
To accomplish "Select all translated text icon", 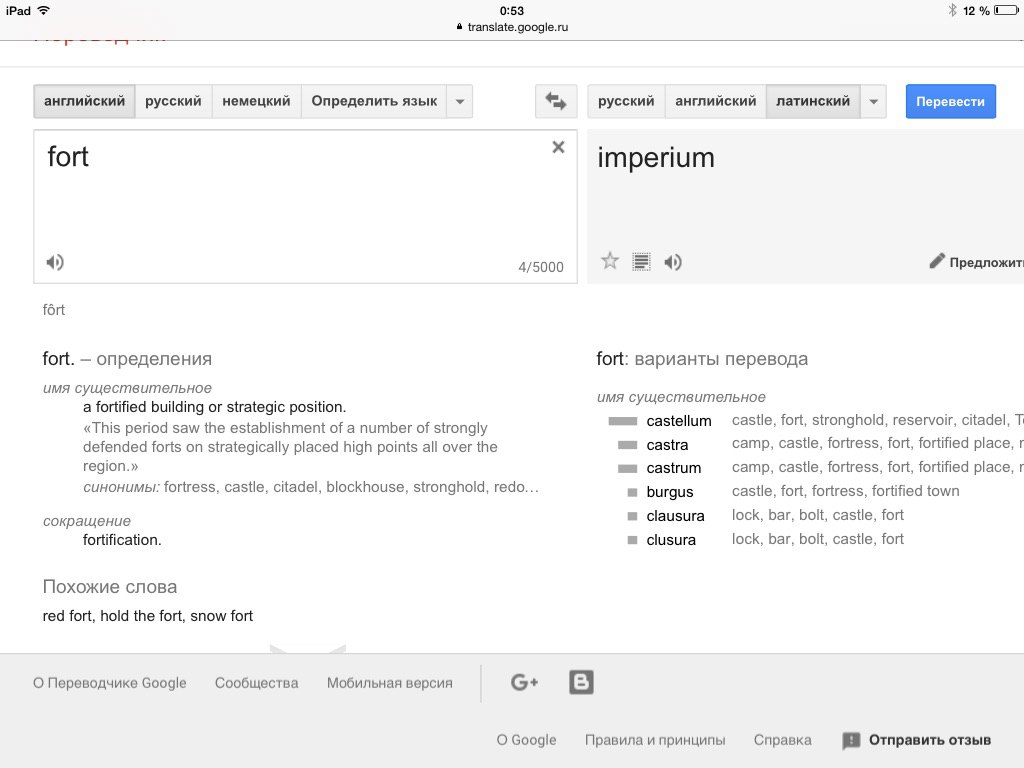I will 642,262.
